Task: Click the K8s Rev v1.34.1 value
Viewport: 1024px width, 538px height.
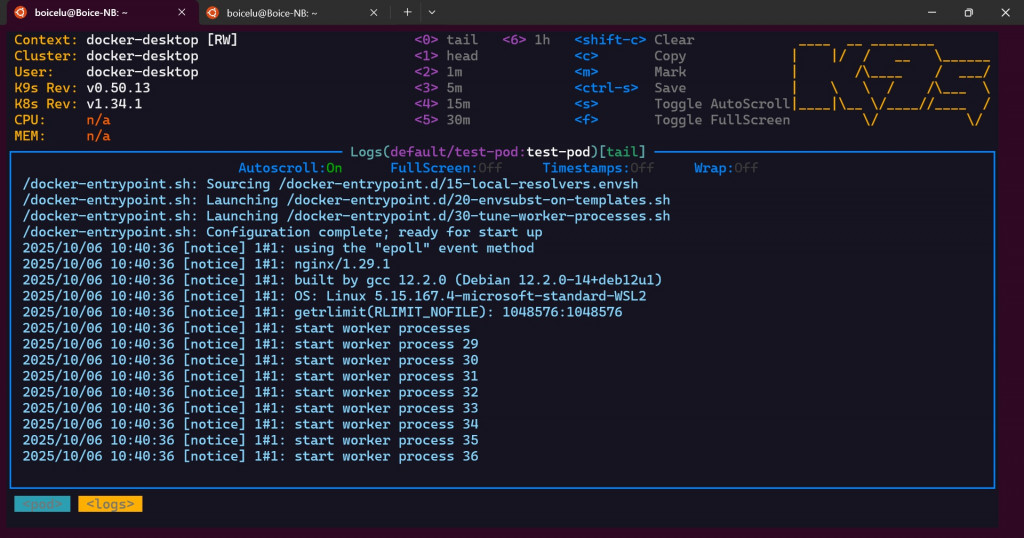Action: pyautogui.click(x=114, y=104)
